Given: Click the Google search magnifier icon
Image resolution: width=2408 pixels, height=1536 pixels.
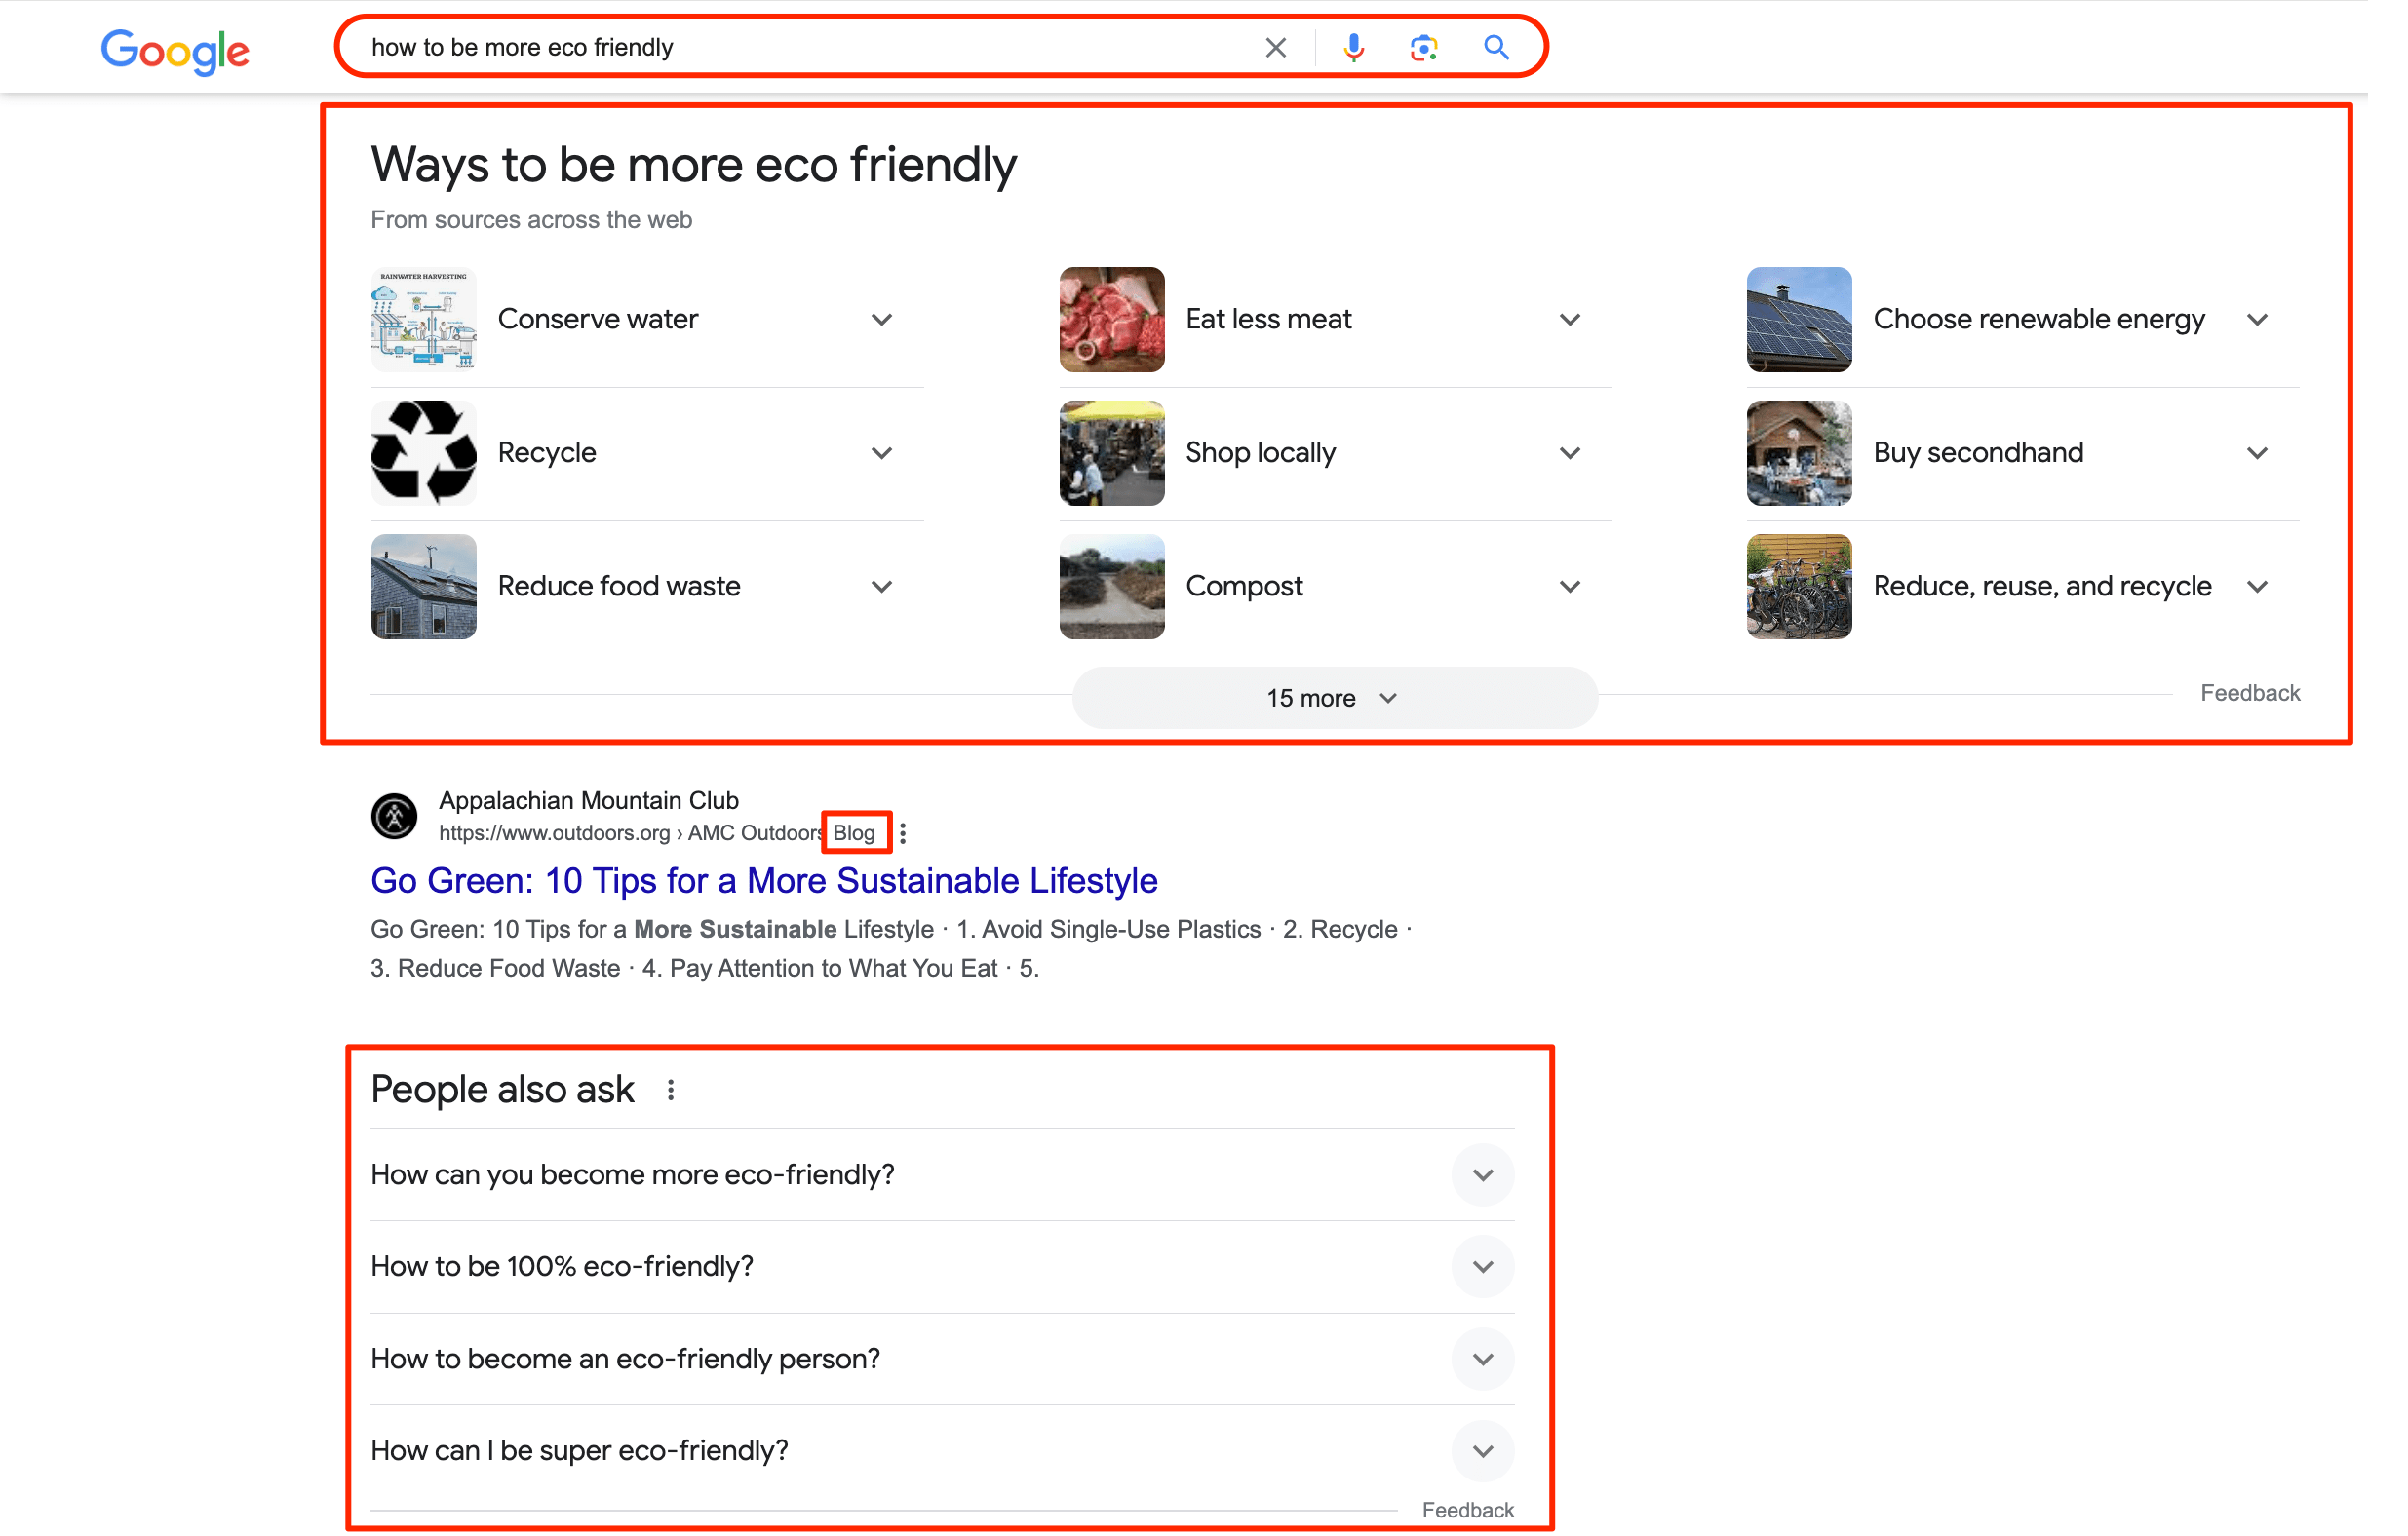Looking at the screenshot, I should coord(1497,48).
